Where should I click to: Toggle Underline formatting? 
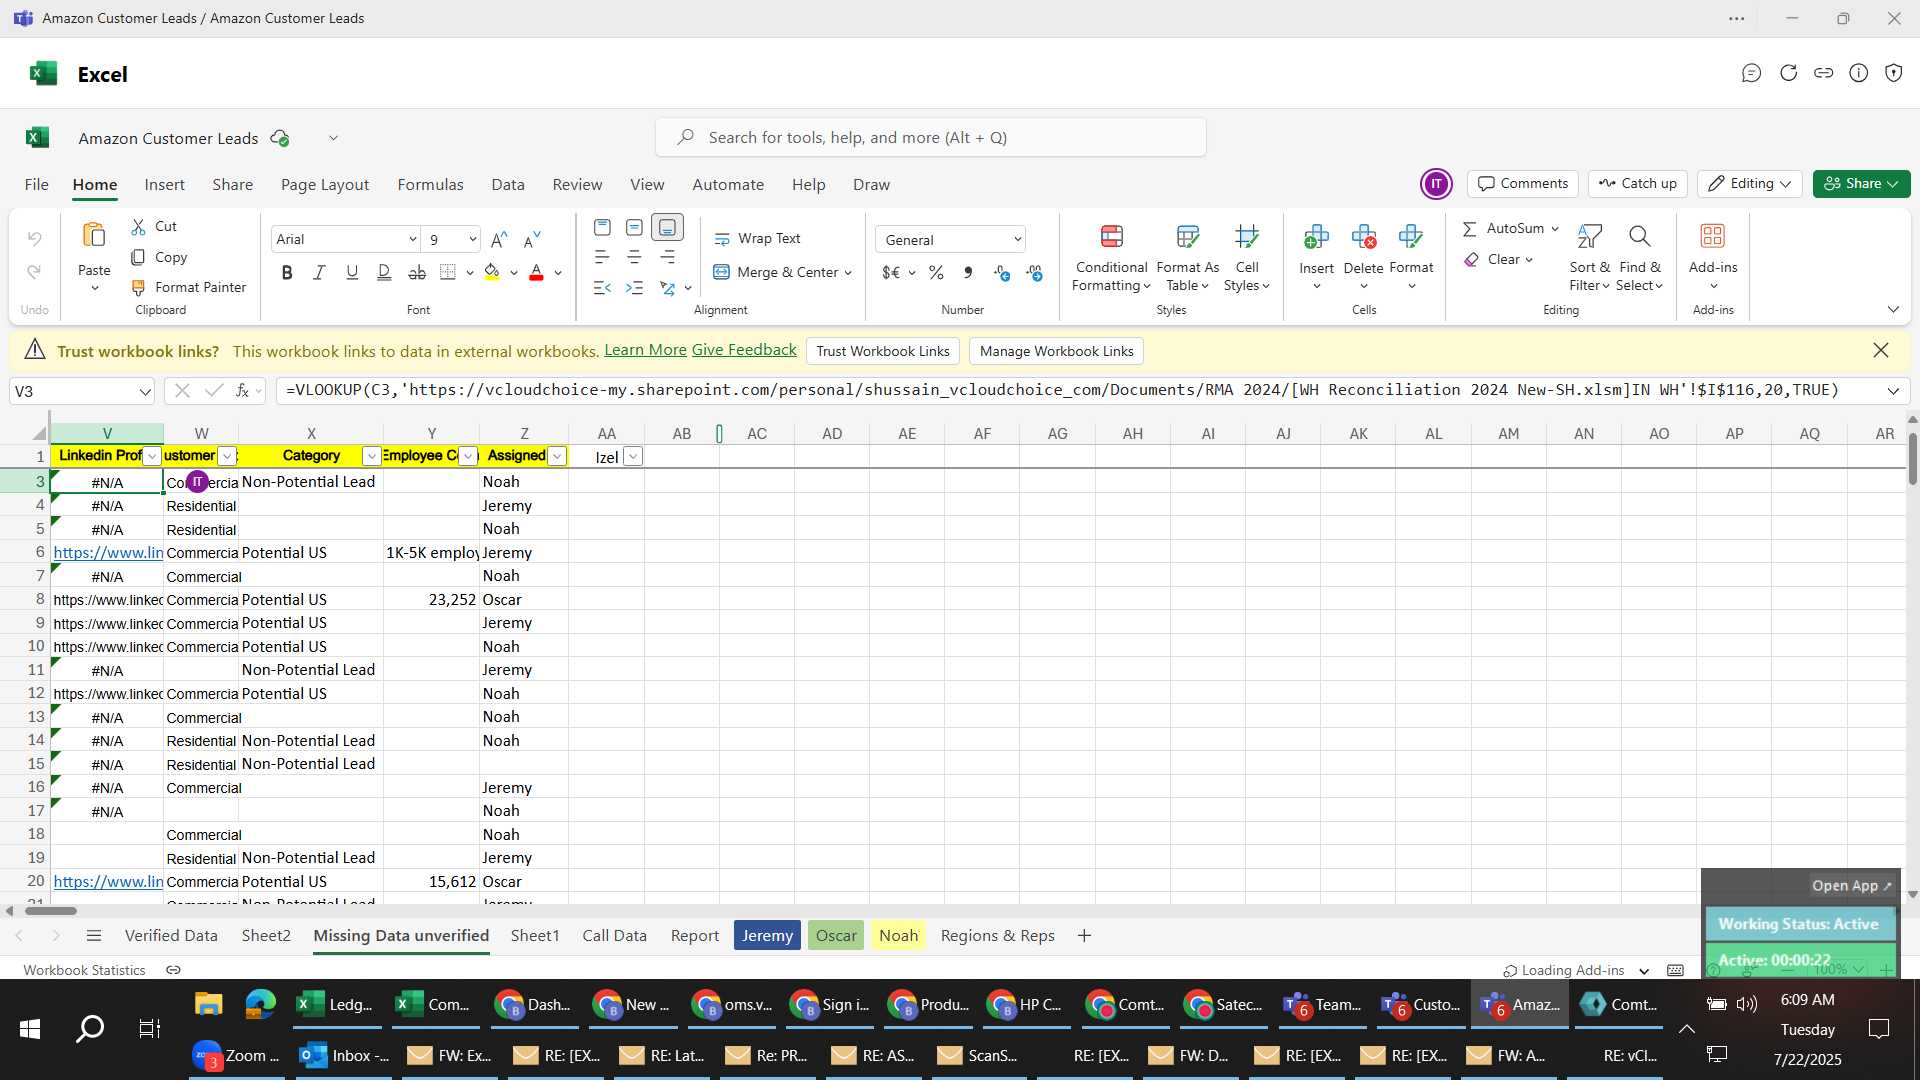tap(352, 272)
